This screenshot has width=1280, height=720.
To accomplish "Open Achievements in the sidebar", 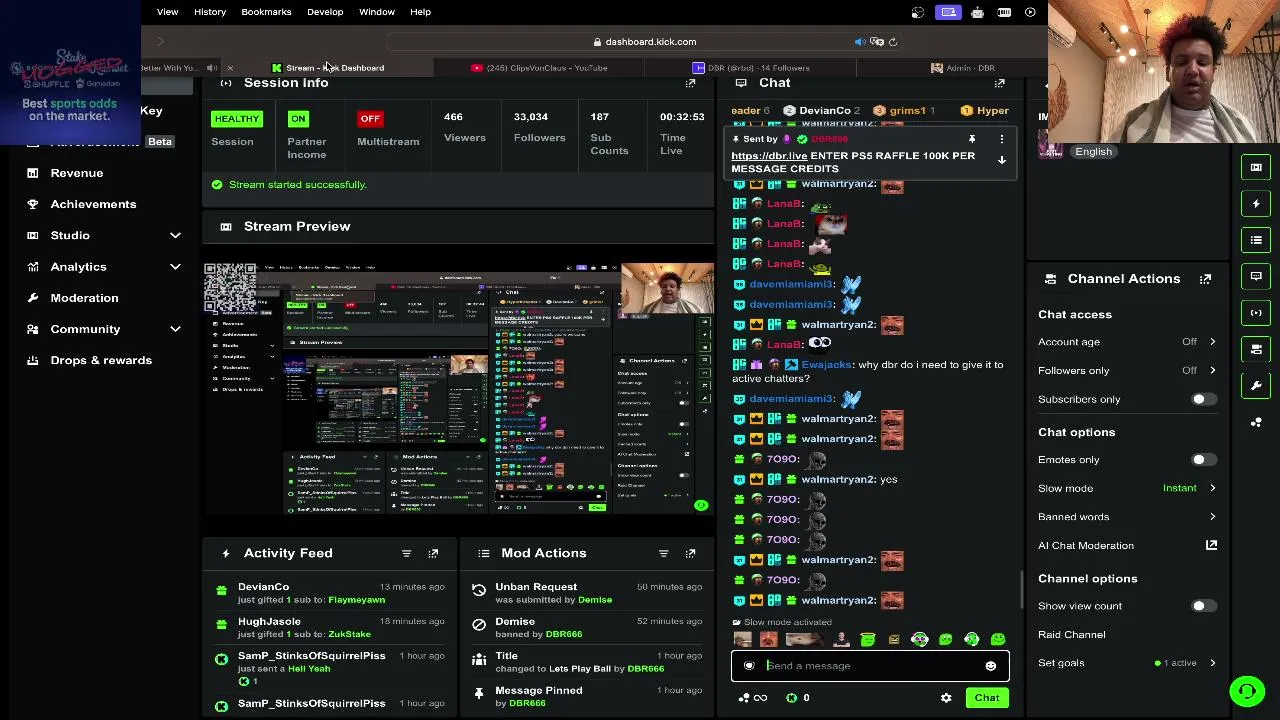I will point(93,204).
